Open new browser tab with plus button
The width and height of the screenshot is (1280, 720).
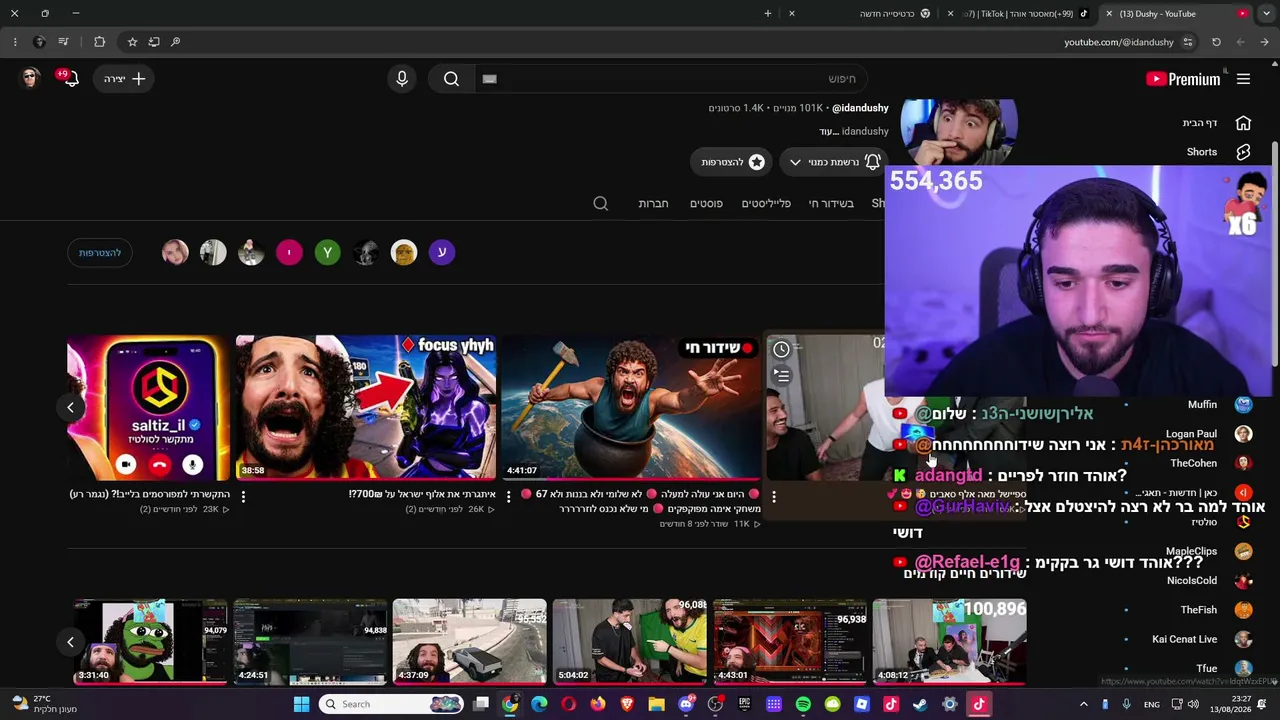768,14
